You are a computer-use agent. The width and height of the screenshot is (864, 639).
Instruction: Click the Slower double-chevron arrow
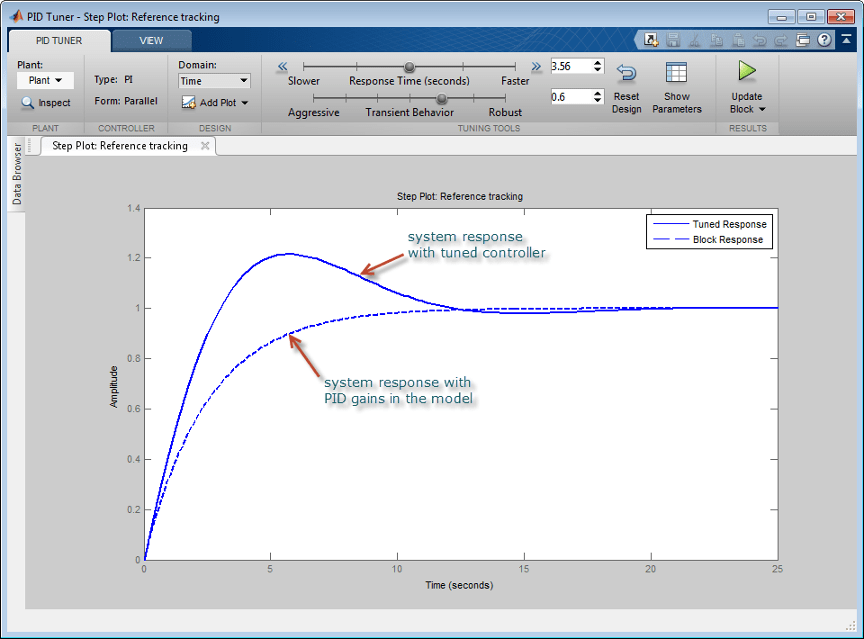pos(282,67)
